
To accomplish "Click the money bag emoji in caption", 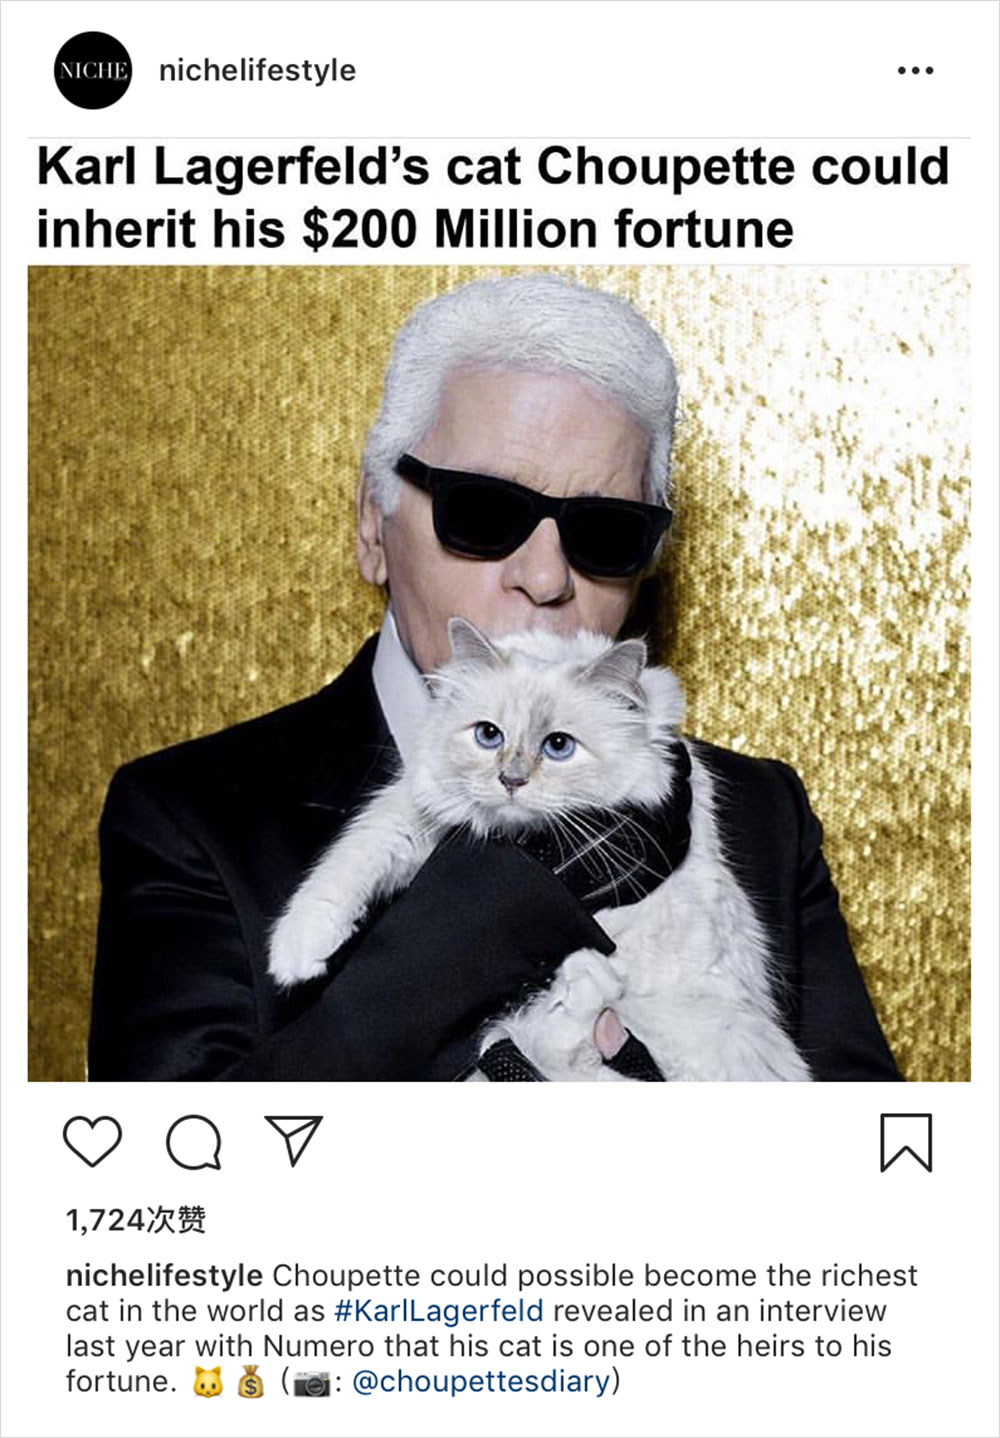I will (250, 1382).
